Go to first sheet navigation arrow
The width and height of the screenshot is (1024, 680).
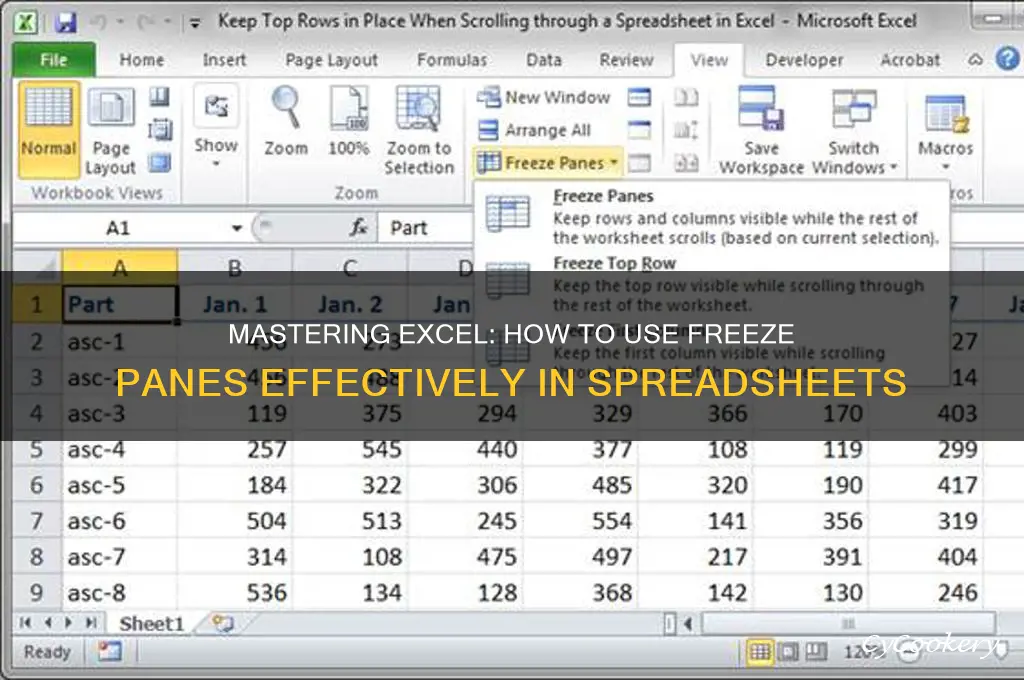[25, 623]
